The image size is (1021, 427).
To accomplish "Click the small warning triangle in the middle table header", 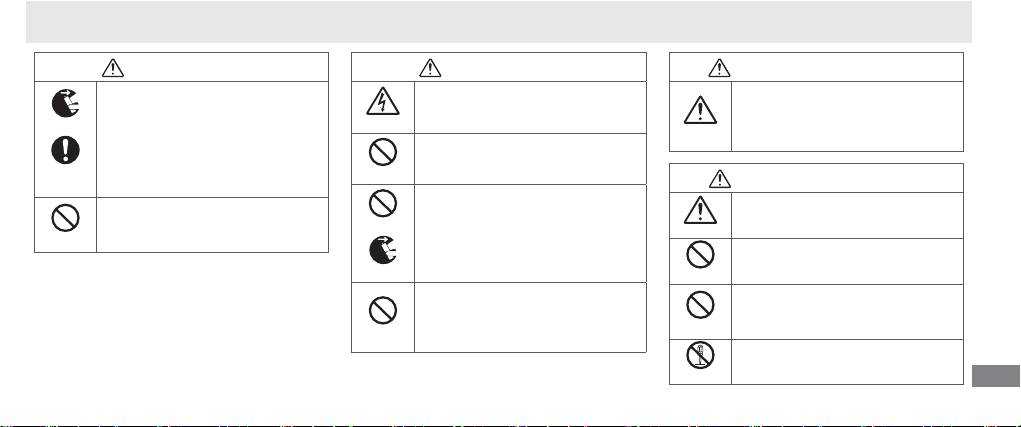I will (430, 67).
